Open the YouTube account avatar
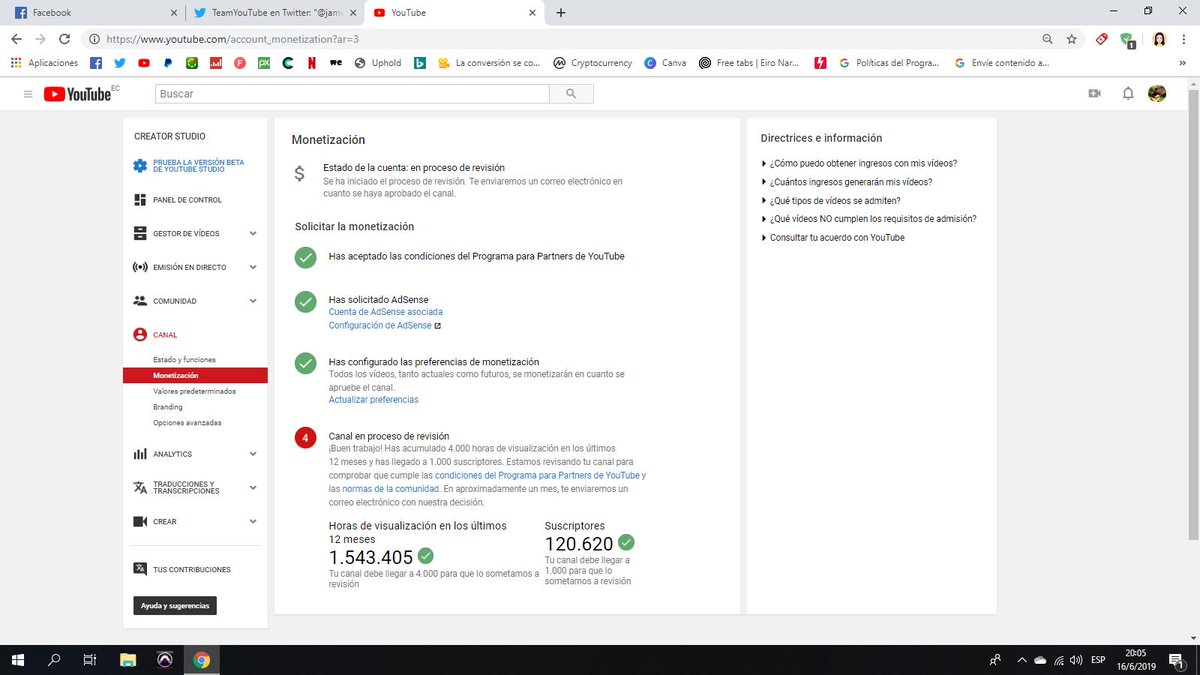Image resolution: width=1200 pixels, height=675 pixels. (x=1157, y=93)
